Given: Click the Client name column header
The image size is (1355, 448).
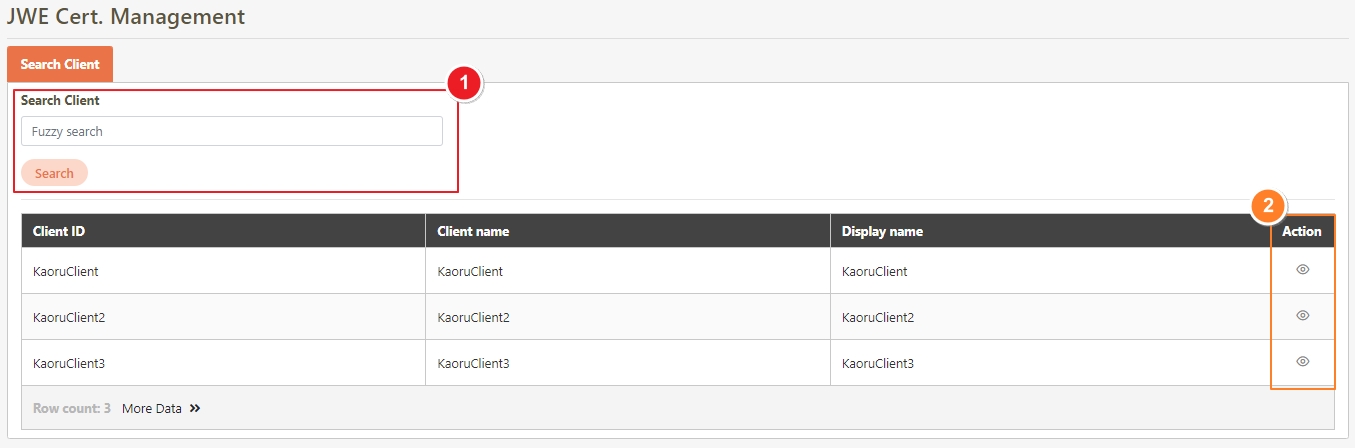Looking at the screenshot, I should pyautogui.click(x=473, y=231).
